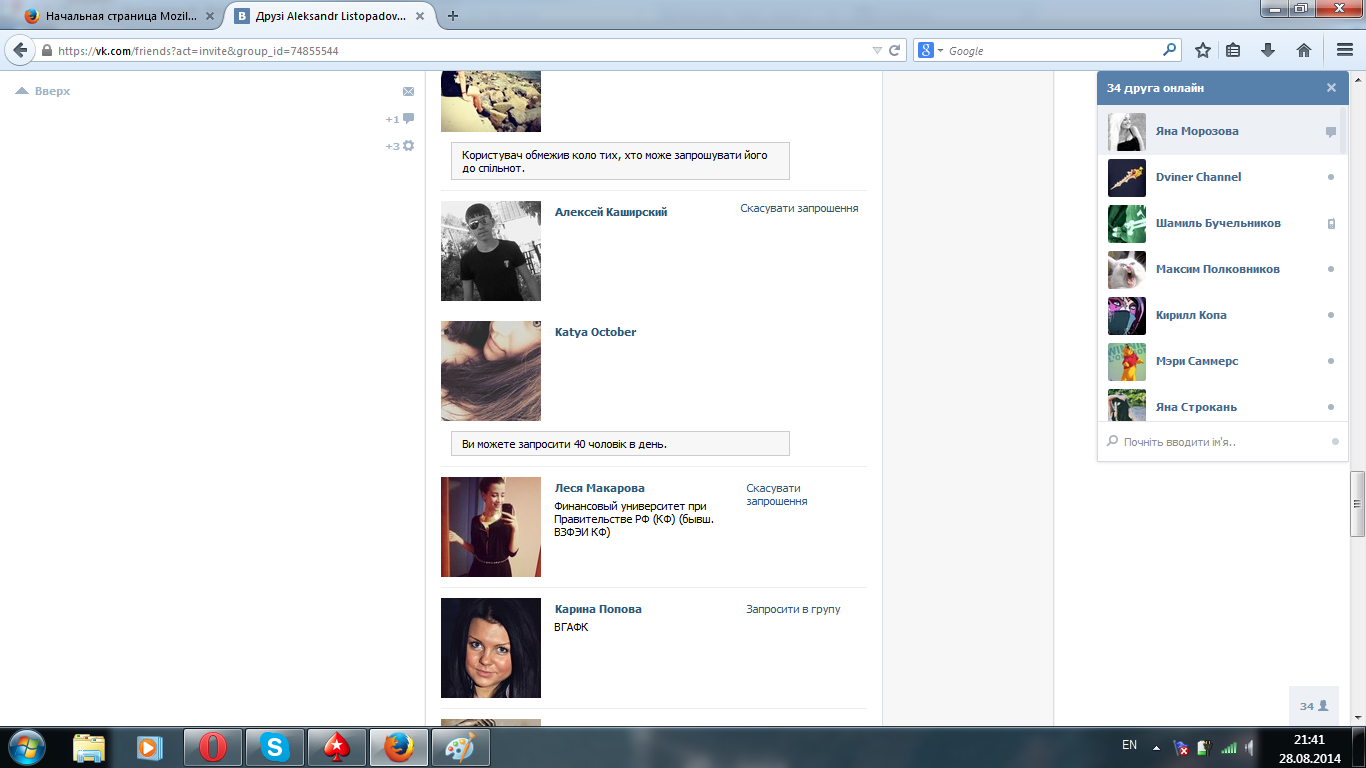
Task: Click the search magnifier icon
Action: point(1169,50)
